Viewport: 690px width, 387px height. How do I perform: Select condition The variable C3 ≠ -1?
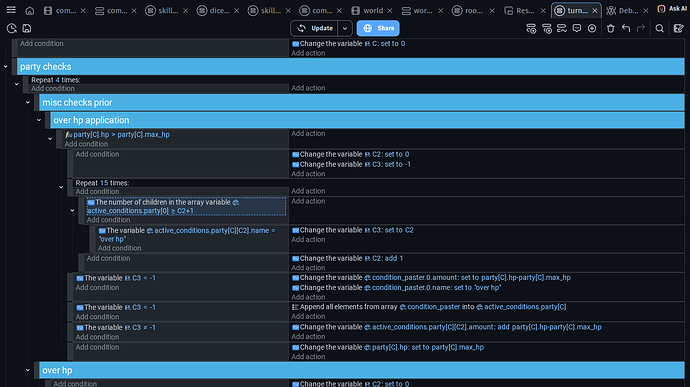pos(116,328)
